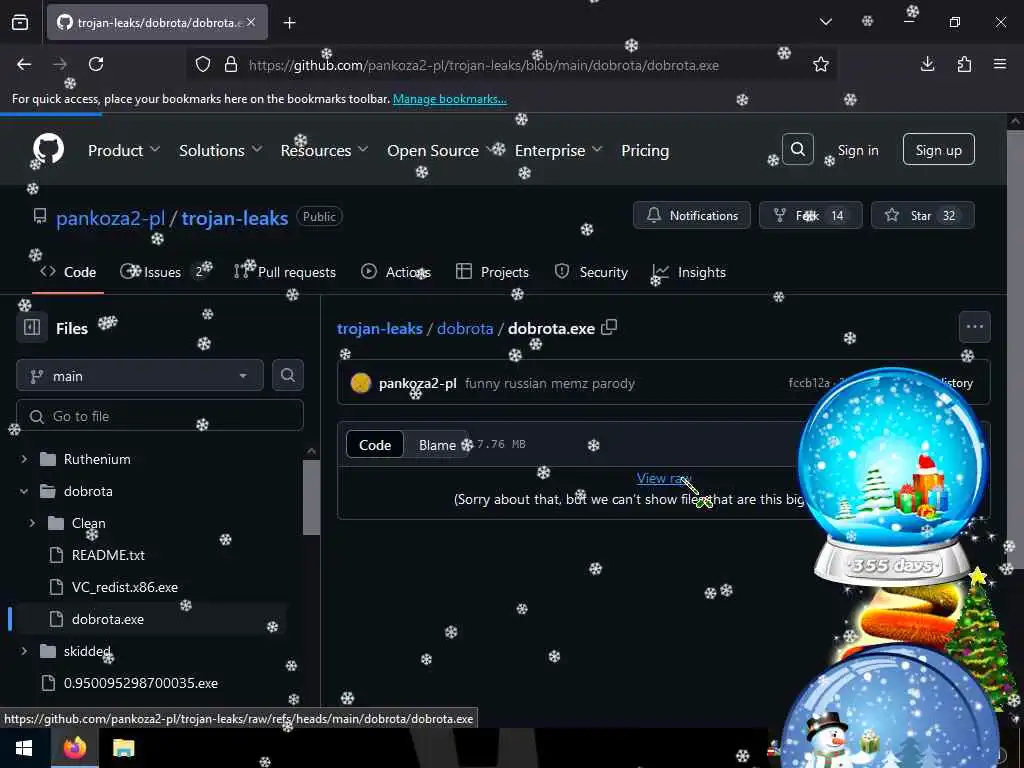This screenshot has width=1024, height=768.
Task: Open the extensions puzzle icon
Action: [964, 64]
